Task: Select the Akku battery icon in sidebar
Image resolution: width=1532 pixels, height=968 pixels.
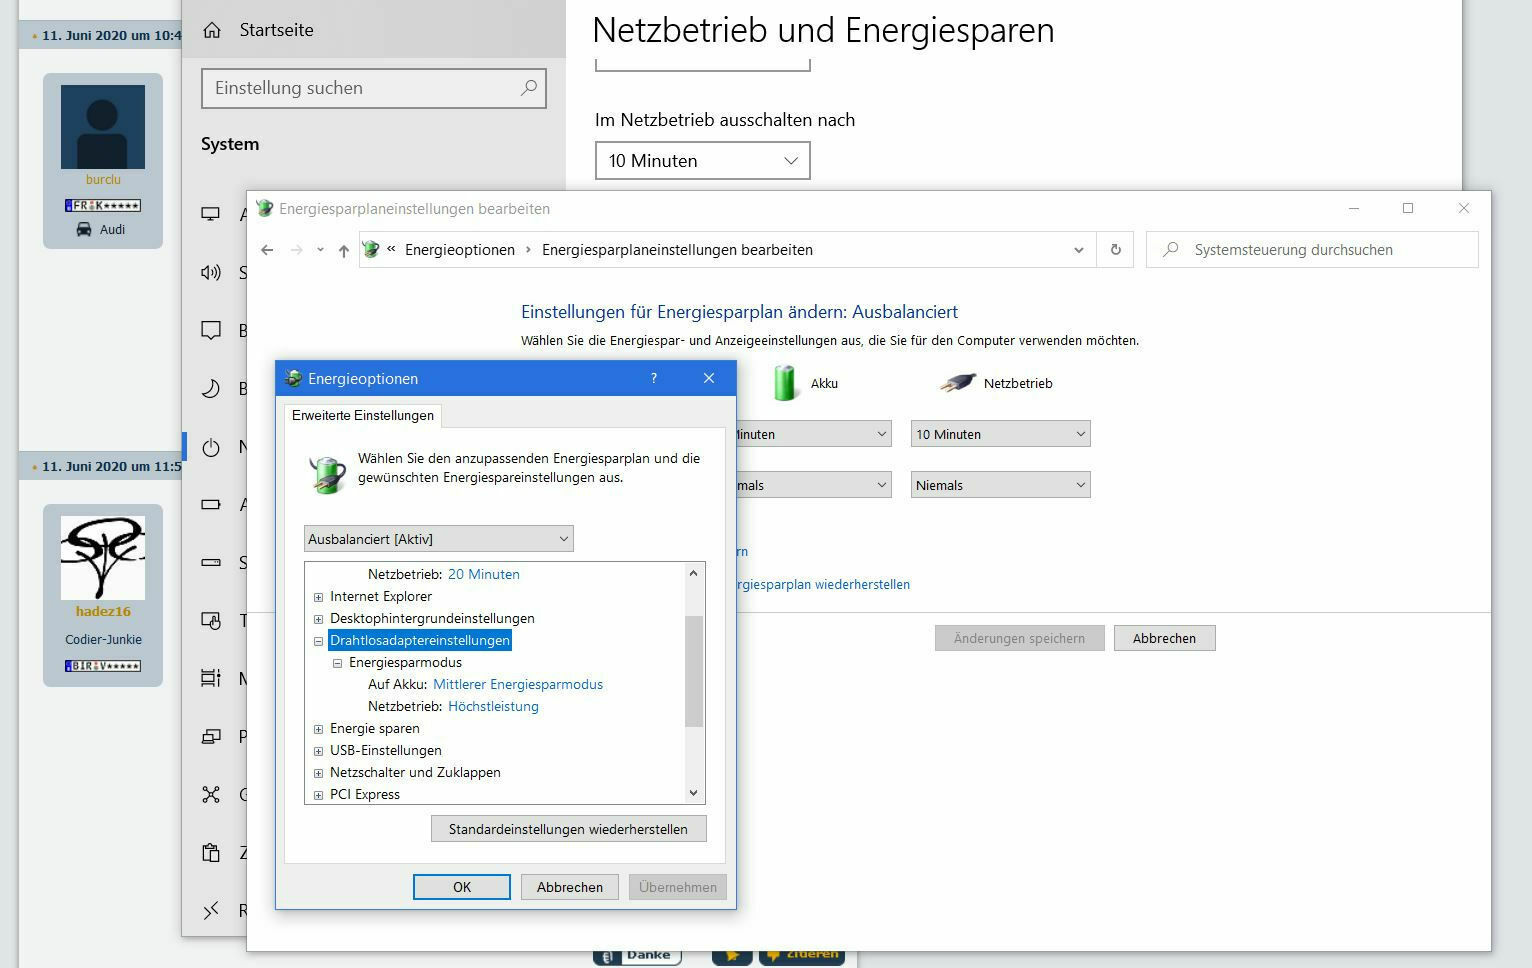Action: [211, 504]
